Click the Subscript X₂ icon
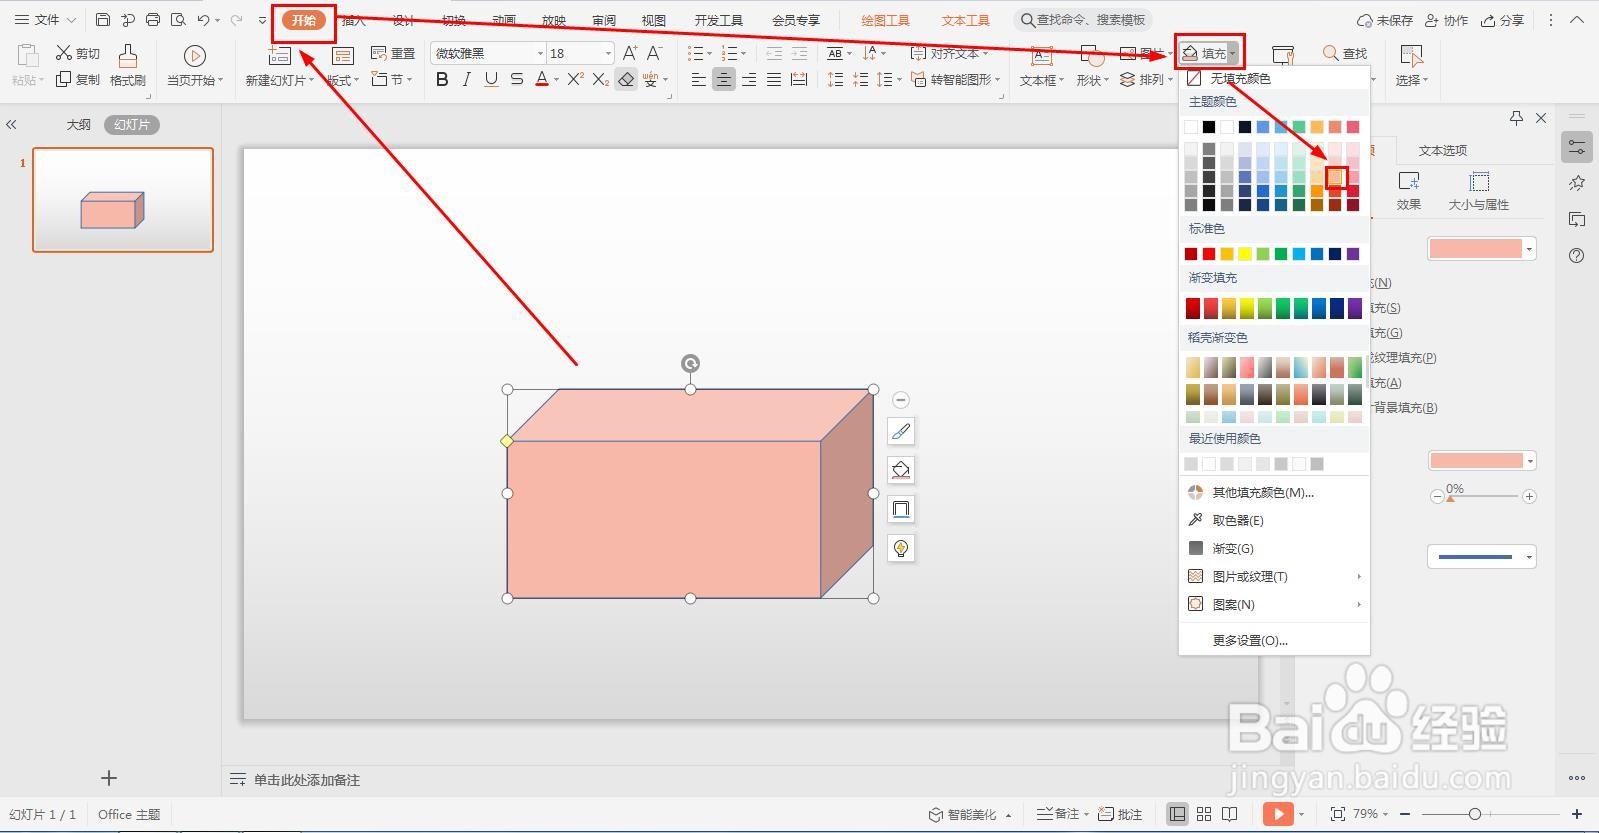This screenshot has height=833, width=1599. pyautogui.click(x=600, y=79)
